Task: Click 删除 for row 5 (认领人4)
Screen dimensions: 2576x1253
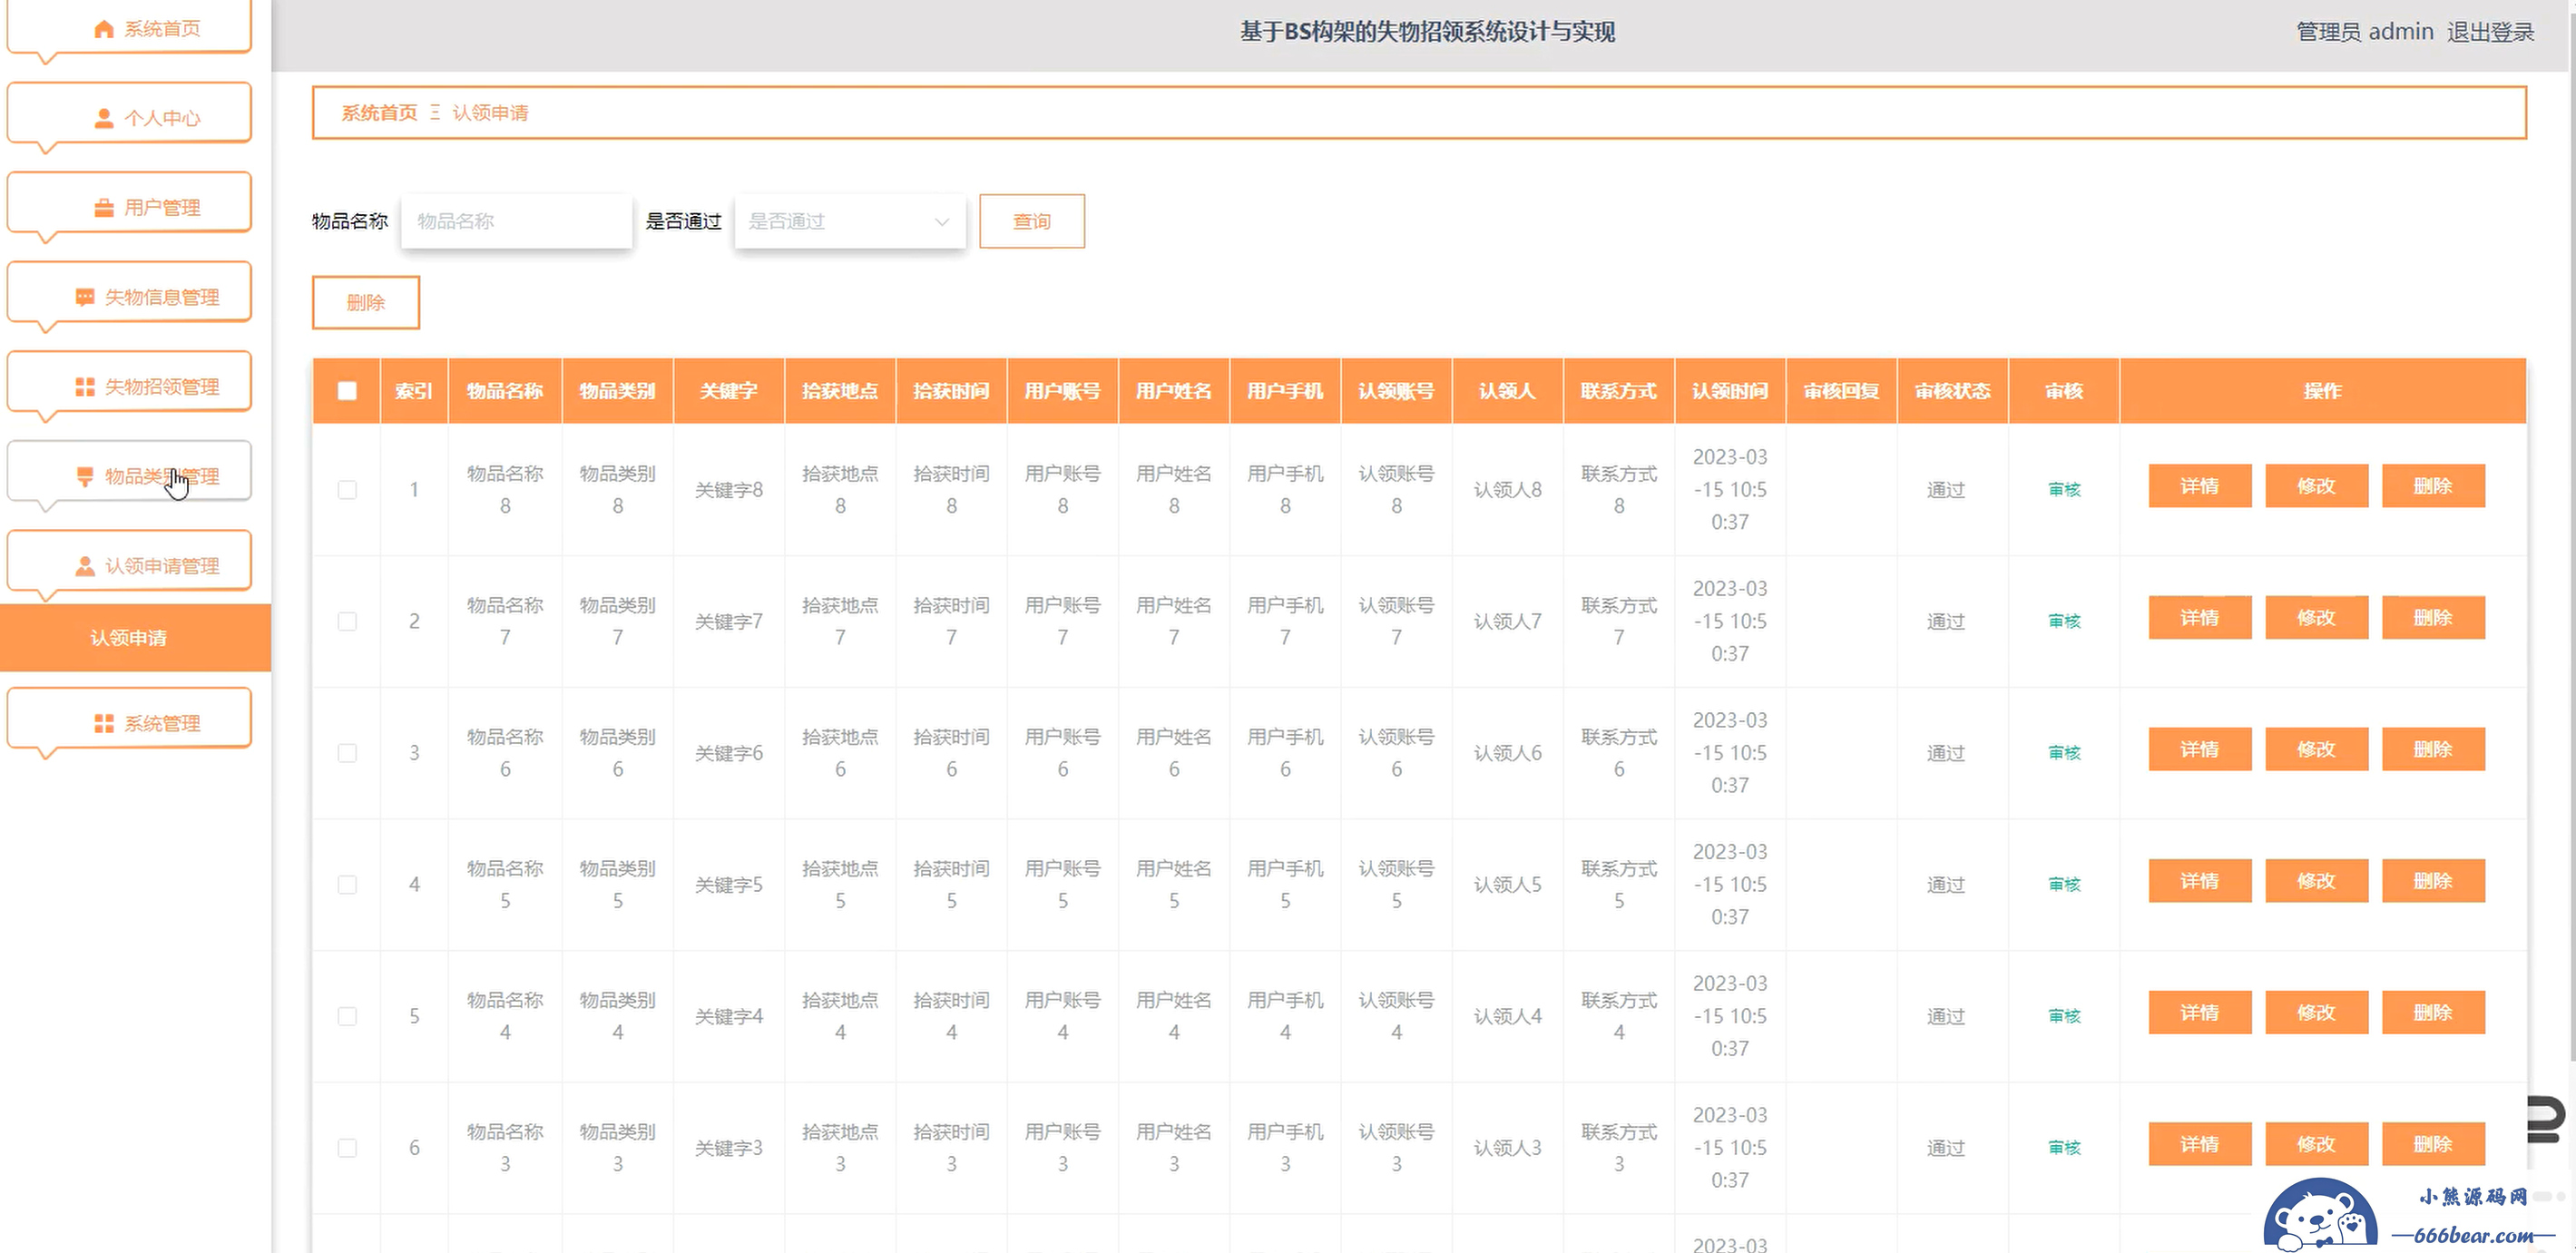Action: (x=2433, y=1013)
